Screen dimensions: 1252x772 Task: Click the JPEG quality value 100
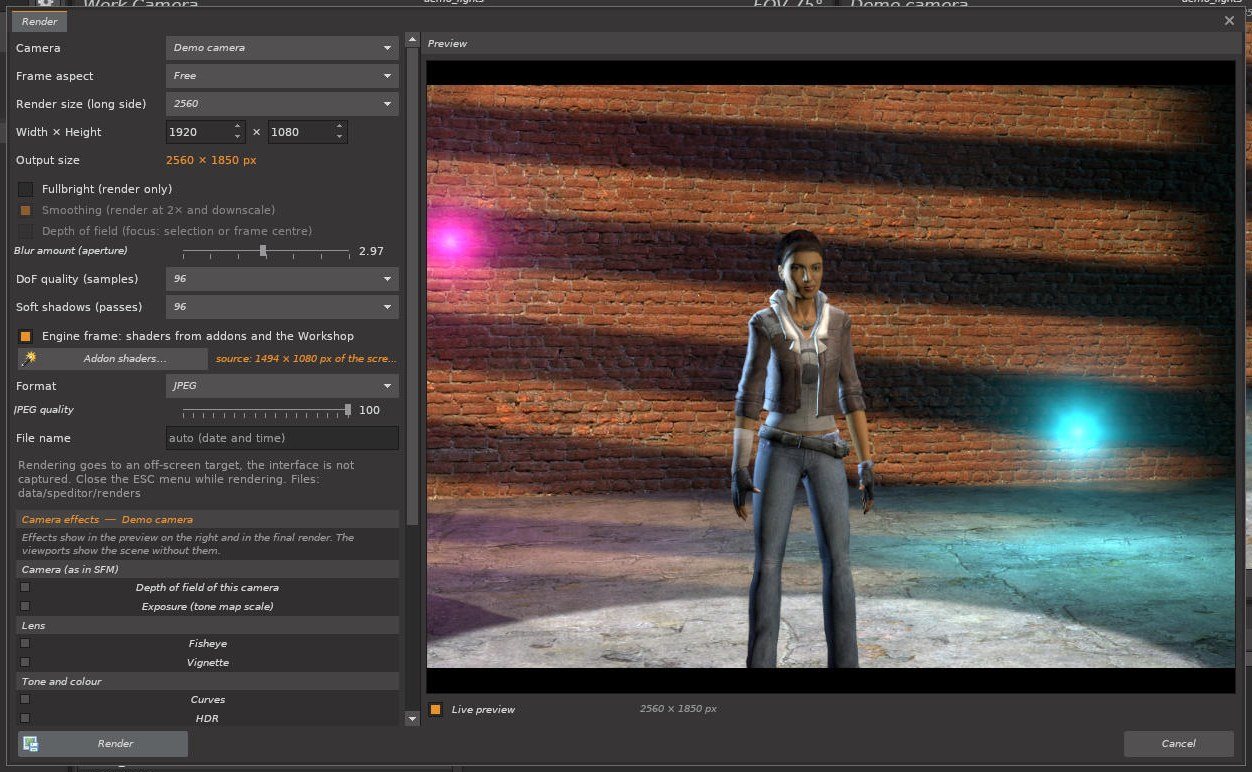tap(369, 410)
